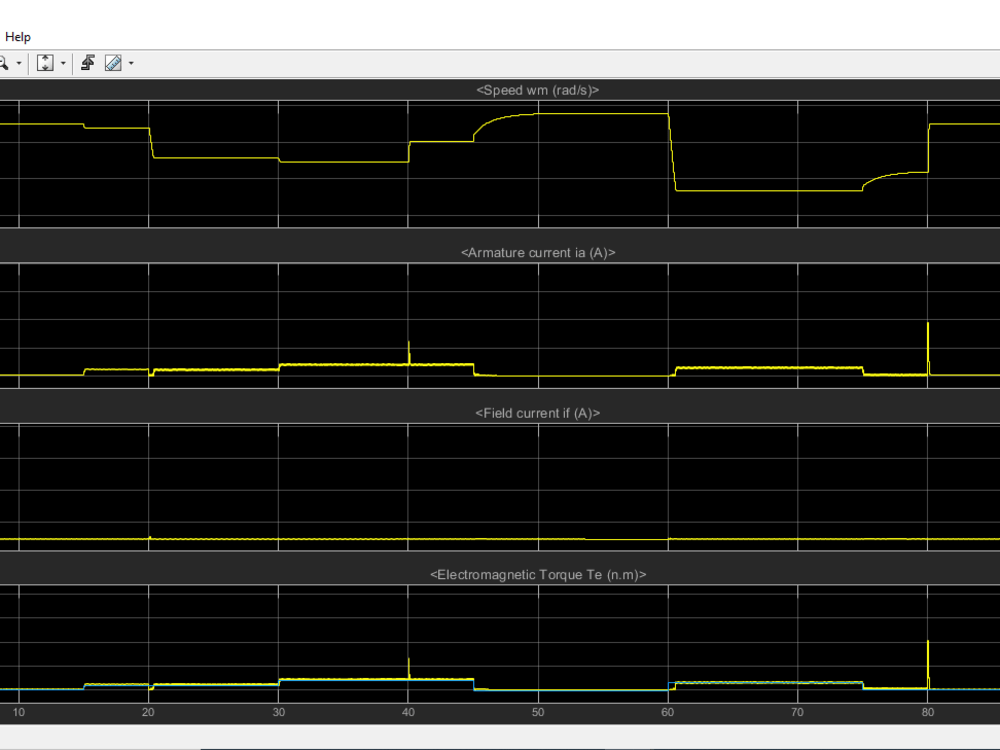The image size is (1000, 750).
Task: Click the speed curve plateau at 50 s
Action: click(x=538, y=114)
